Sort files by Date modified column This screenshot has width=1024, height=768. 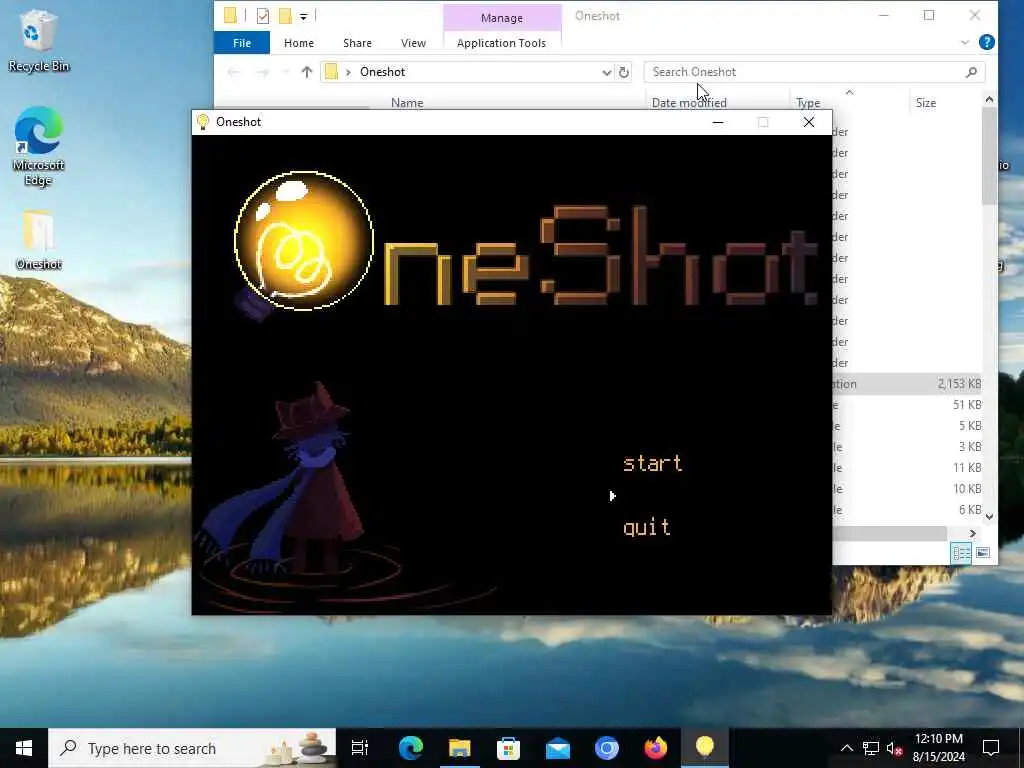click(689, 103)
